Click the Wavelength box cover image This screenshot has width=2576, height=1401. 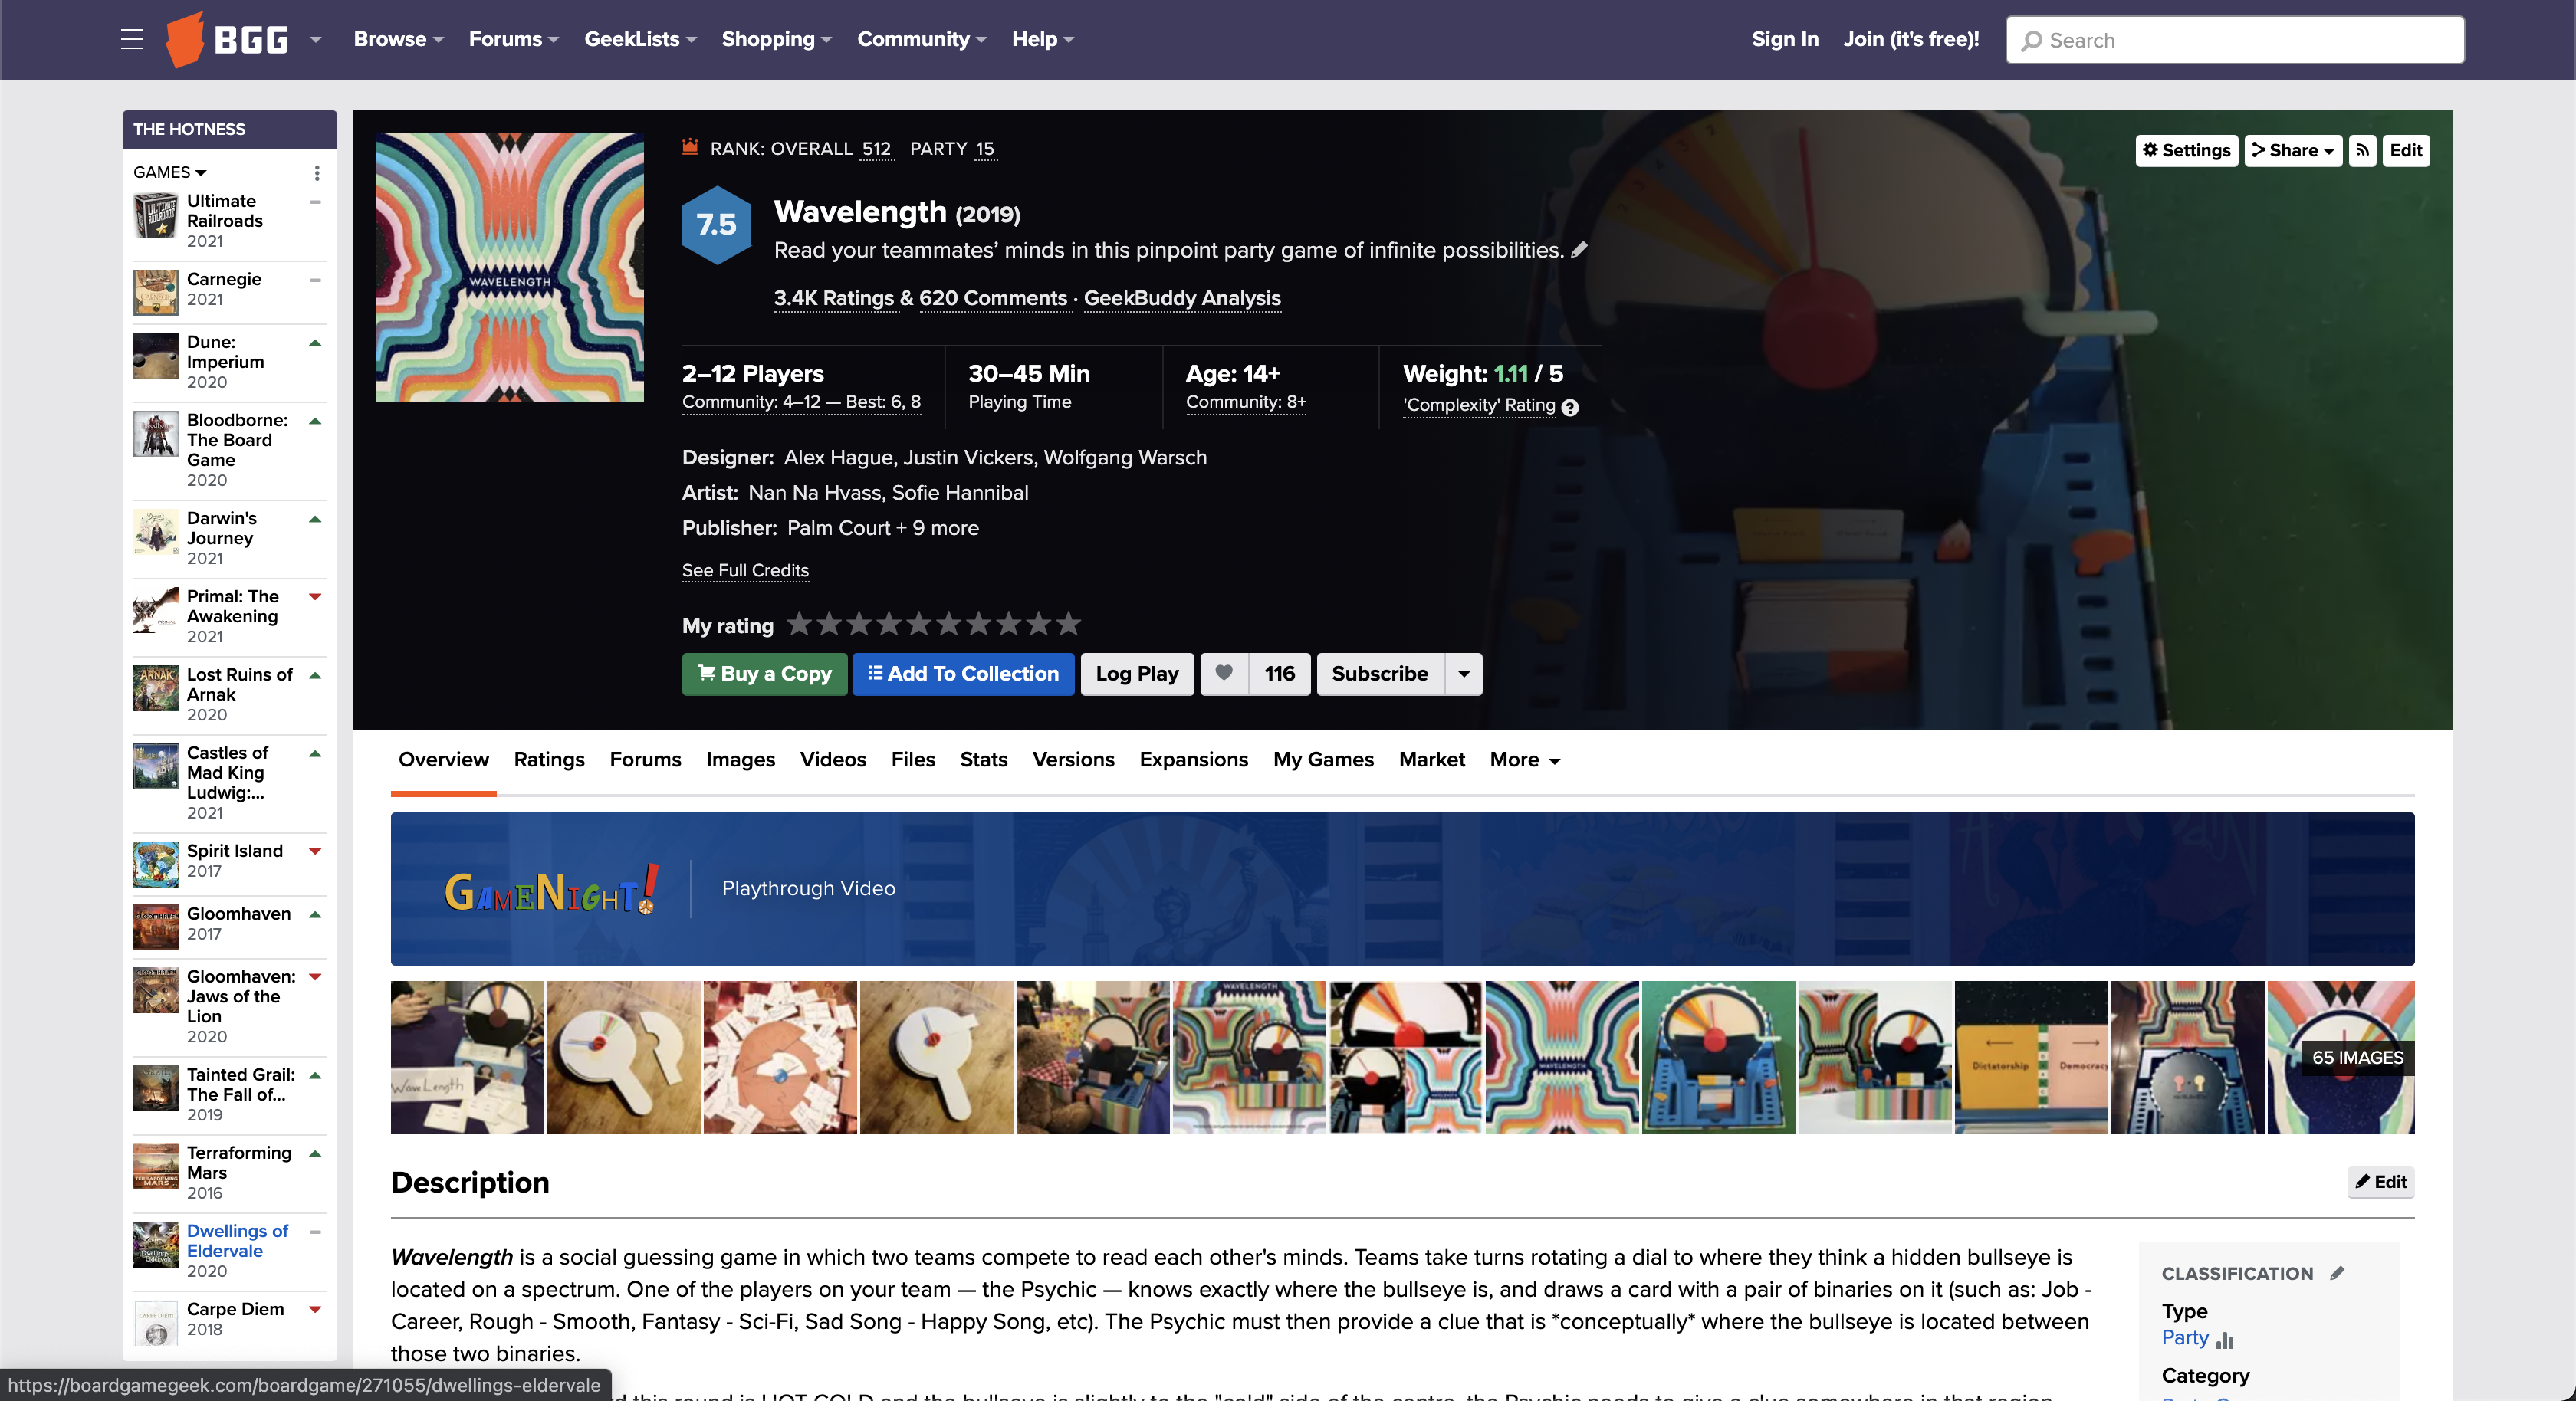[x=509, y=268]
